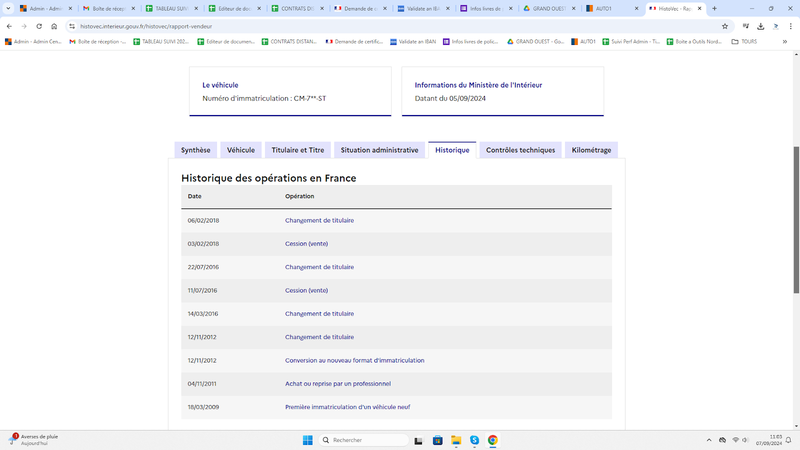This screenshot has width=800, height=450.
Task: Open the Windows Start menu
Action: pyautogui.click(x=308, y=440)
